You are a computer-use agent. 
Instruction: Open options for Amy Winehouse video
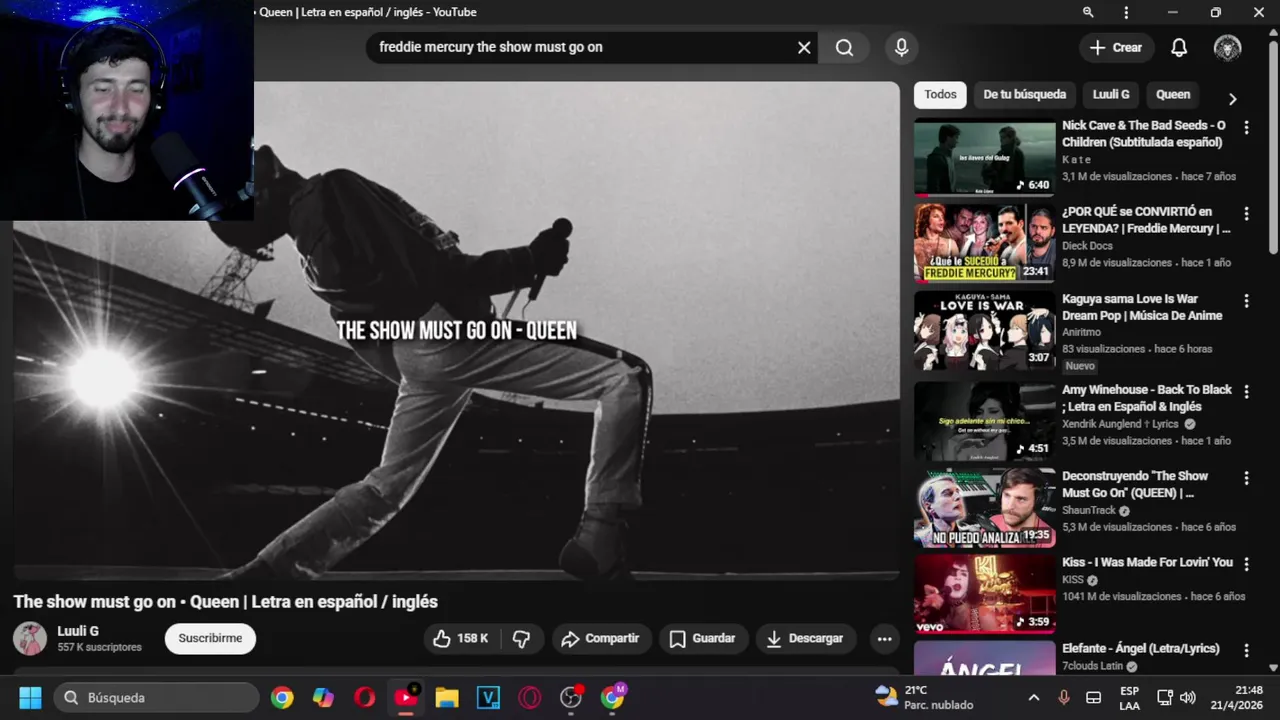coord(1246,391)
